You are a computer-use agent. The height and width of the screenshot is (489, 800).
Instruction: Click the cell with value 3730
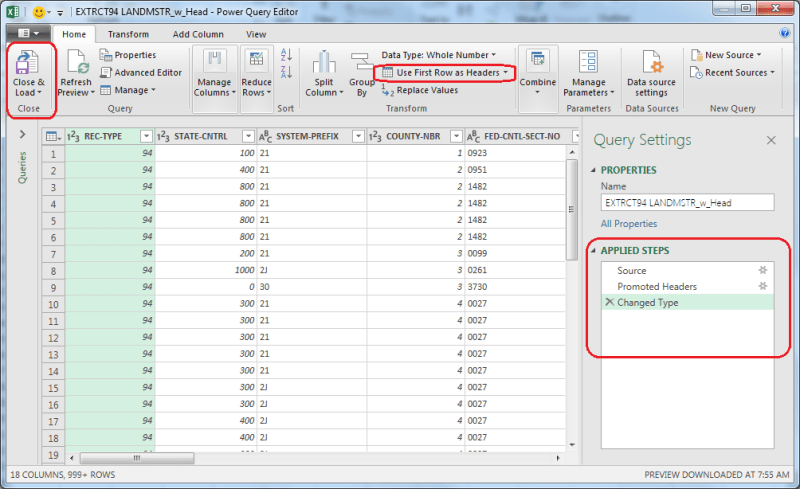(515, 287)
